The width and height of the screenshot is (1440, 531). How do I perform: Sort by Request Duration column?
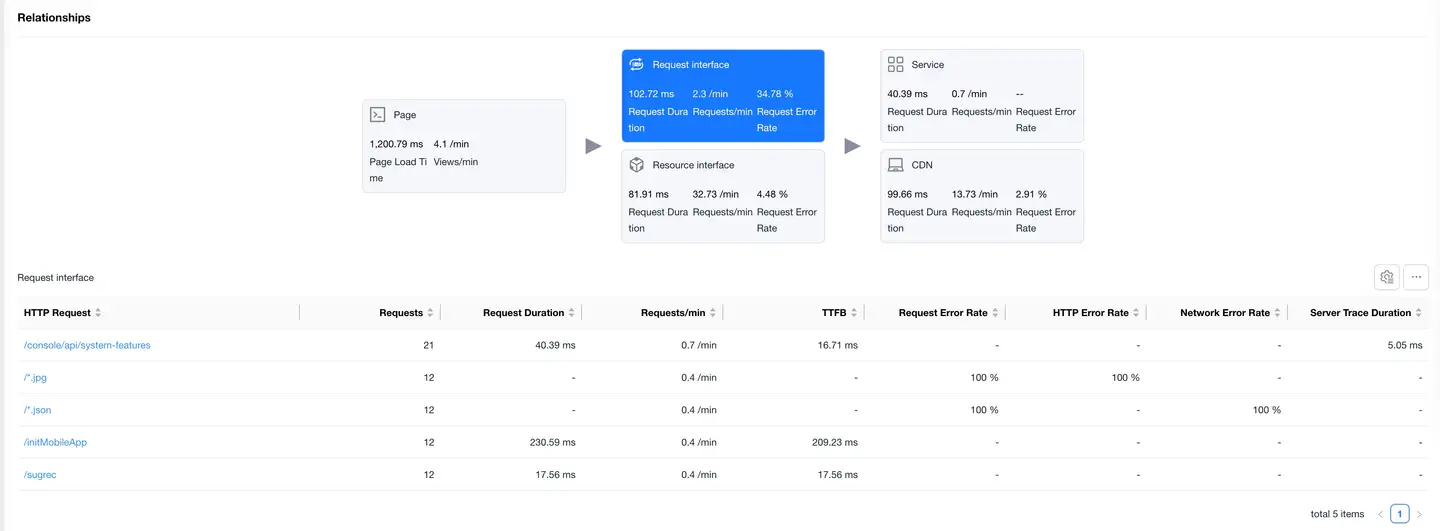click(571, 313)
